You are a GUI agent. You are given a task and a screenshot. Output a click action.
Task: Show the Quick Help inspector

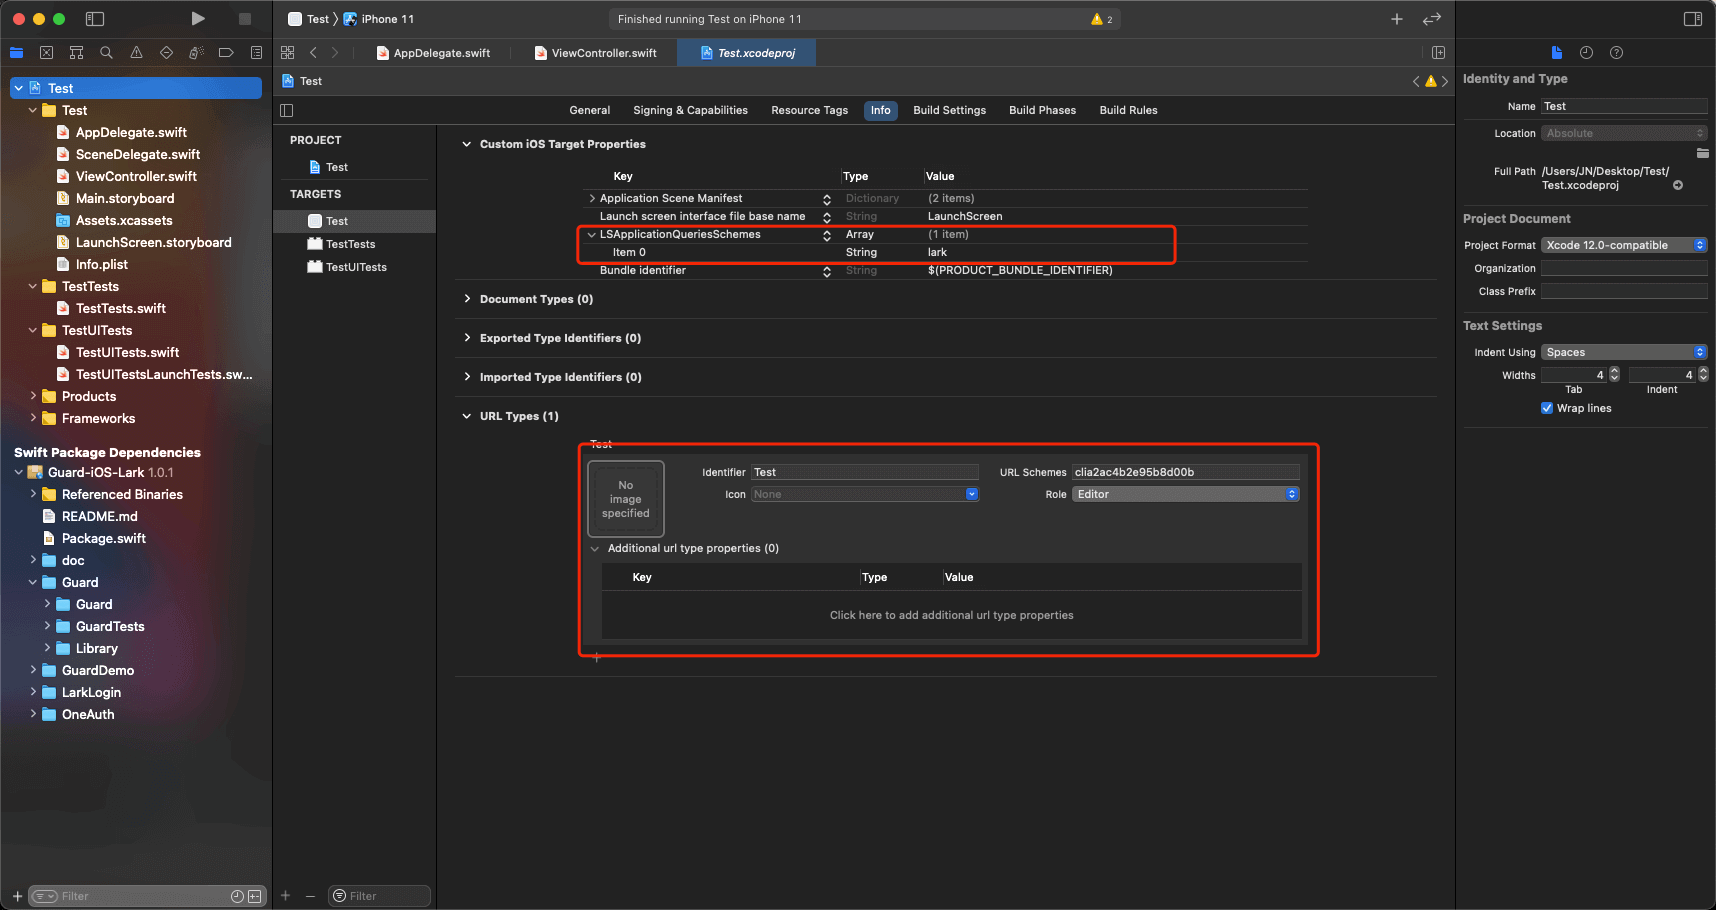[1616, 53]
